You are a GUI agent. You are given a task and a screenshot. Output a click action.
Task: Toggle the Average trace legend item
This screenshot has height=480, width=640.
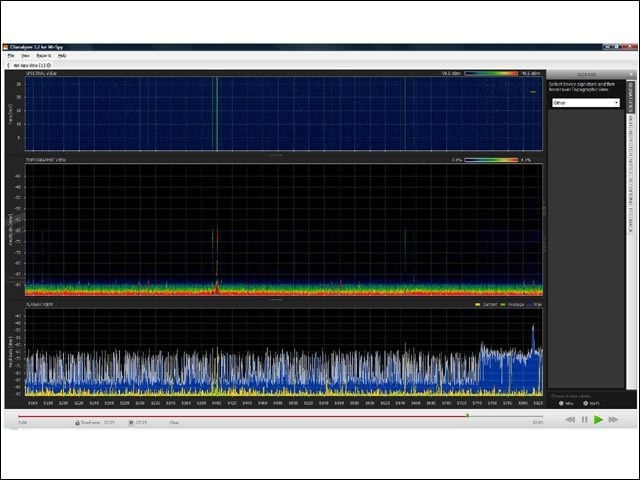(512, 304)
